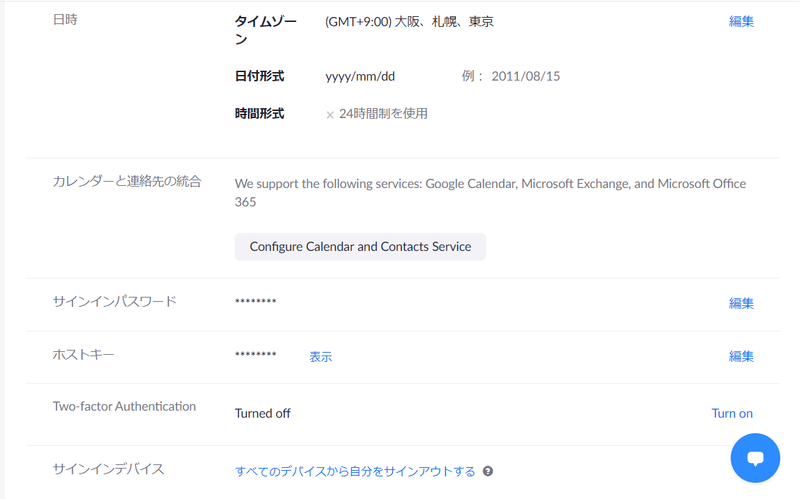Viewport: 800px width, 499px height.
Task: Click the 時間形式 label
Action: 259,113
